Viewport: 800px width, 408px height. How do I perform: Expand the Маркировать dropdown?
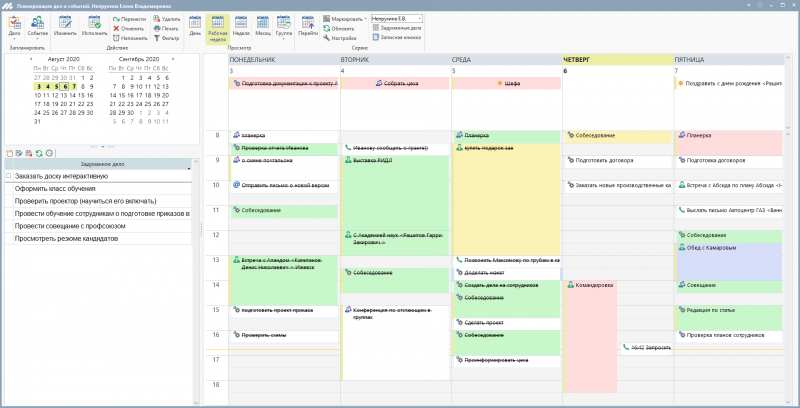point(346,18)
